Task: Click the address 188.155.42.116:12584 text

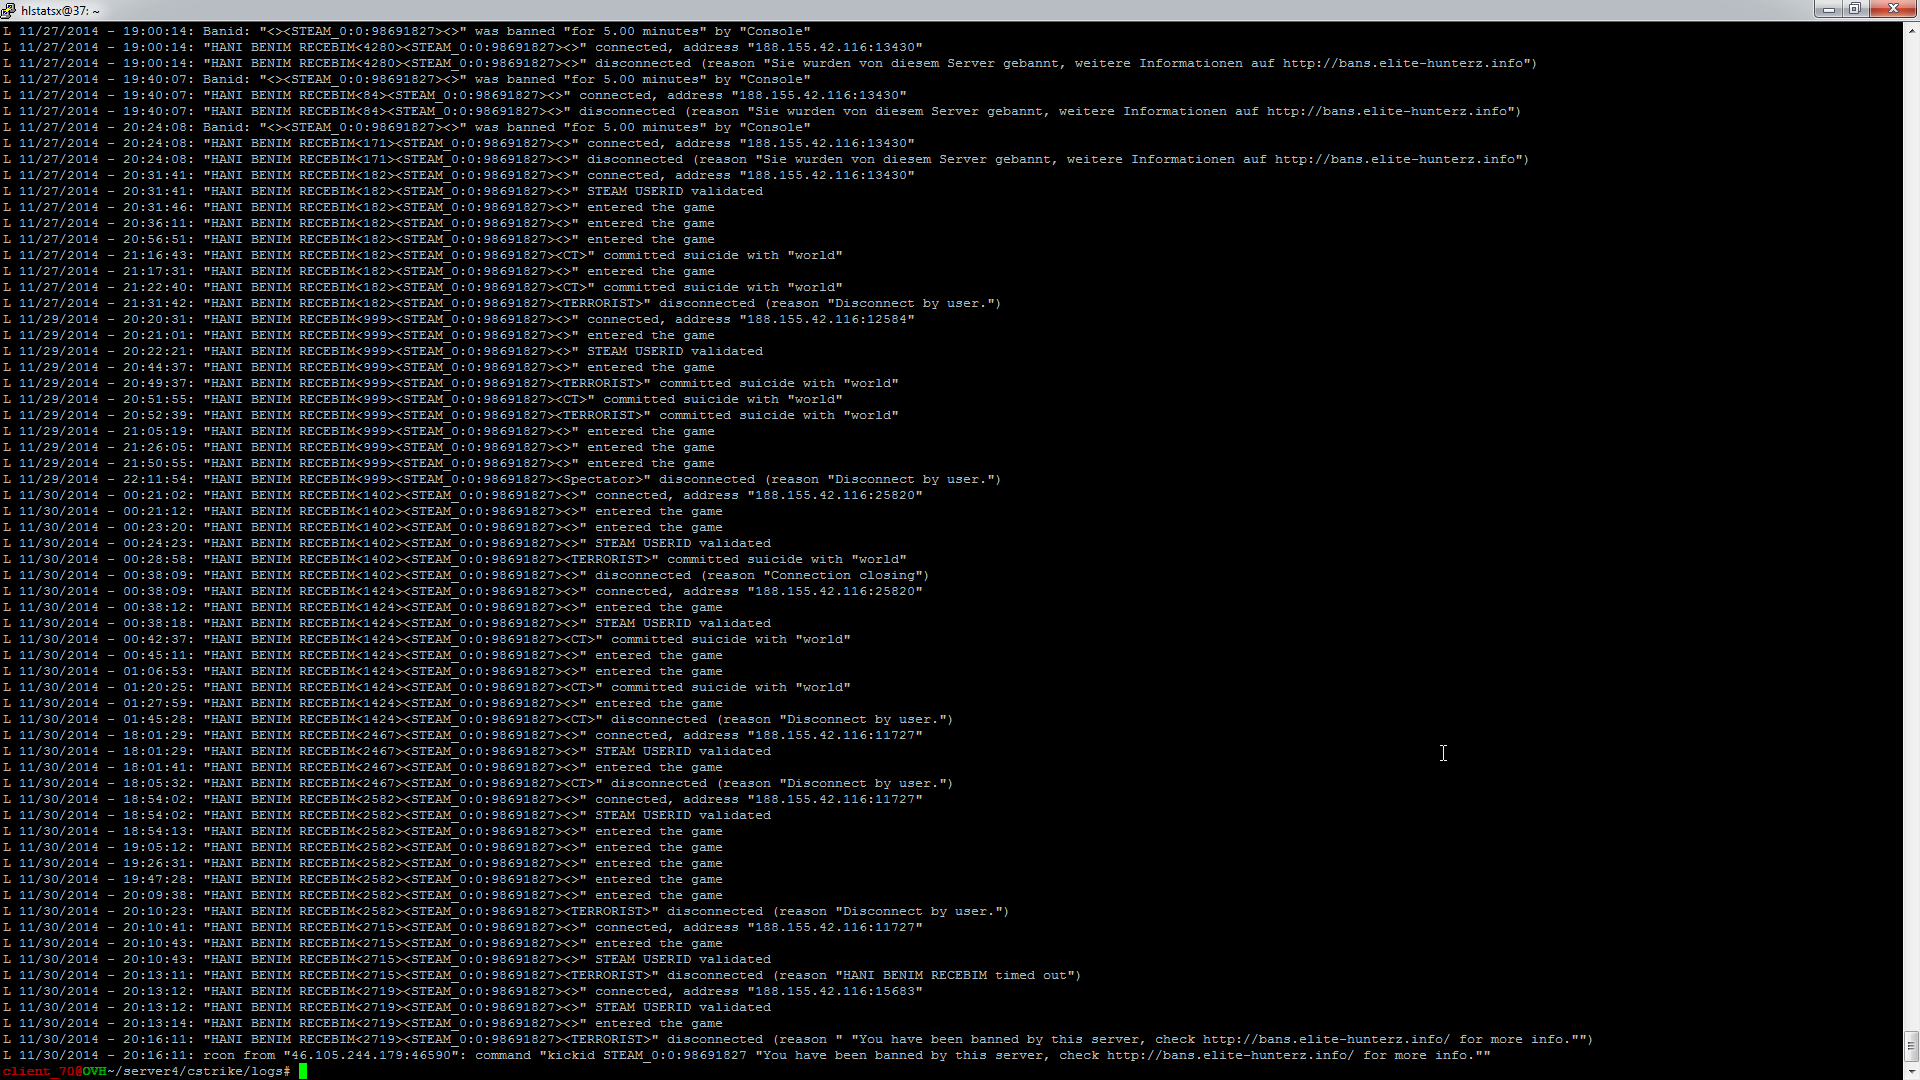Action: (x=826, y=319)
